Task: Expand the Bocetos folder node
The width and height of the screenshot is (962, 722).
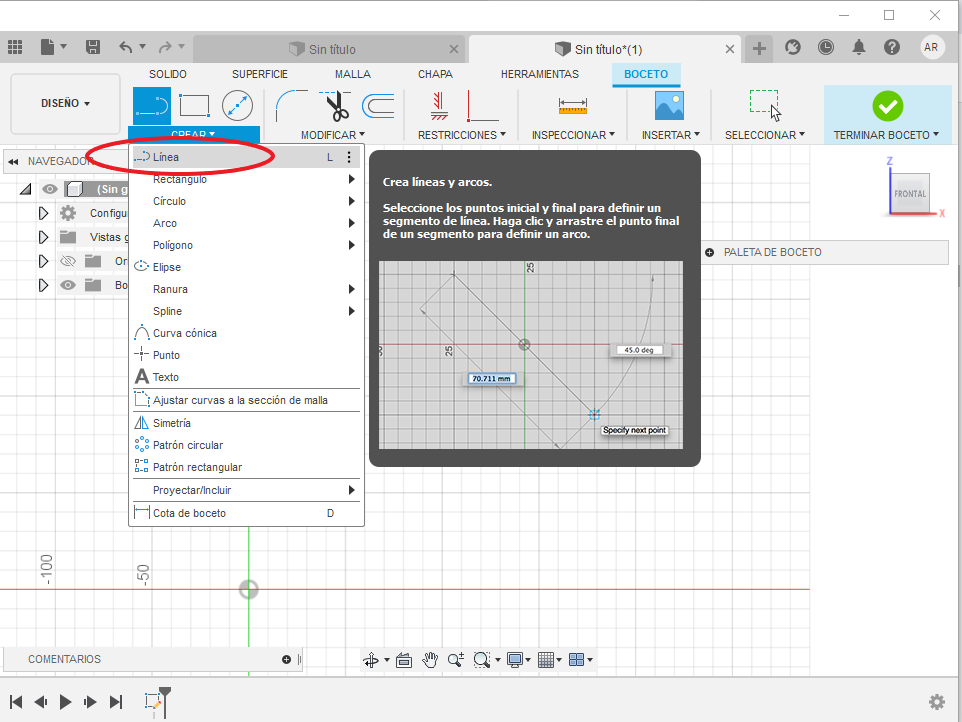Action: coord(43,285)
